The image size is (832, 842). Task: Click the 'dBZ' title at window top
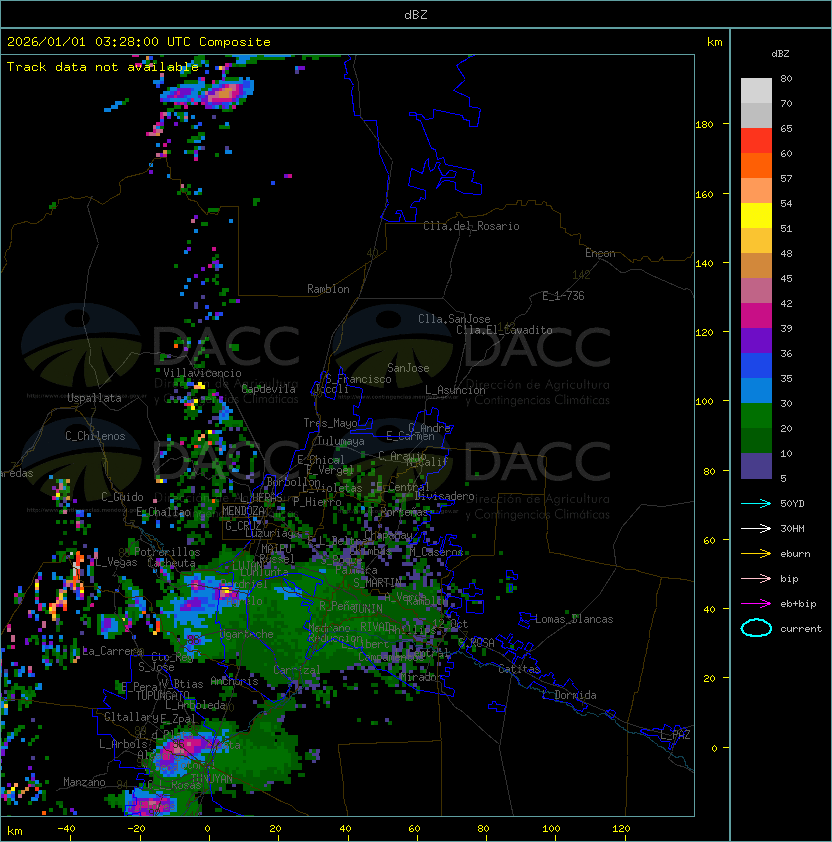pos(416,14)
